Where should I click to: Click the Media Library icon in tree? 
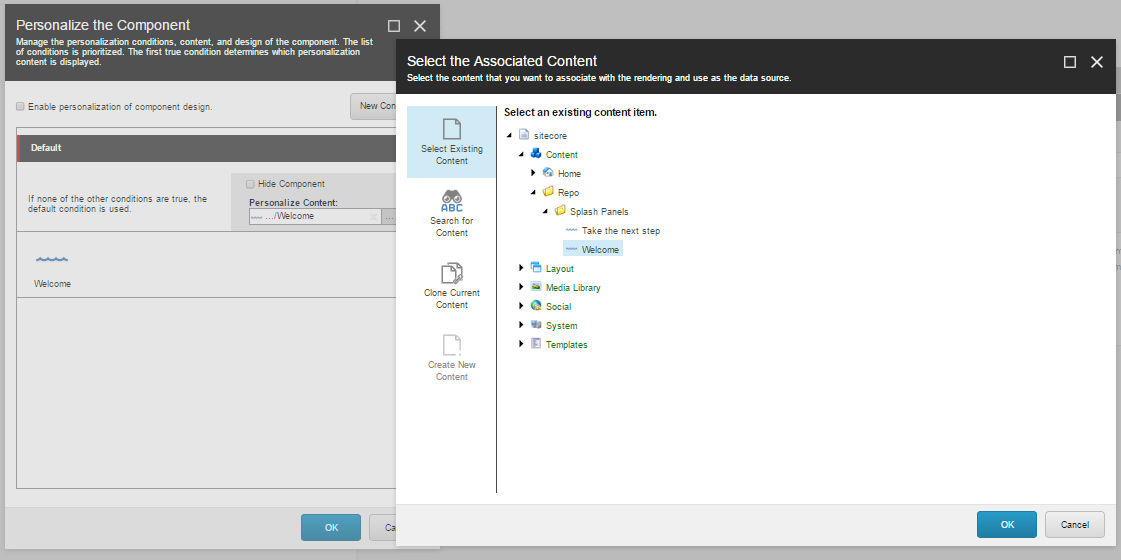tap(536, 287)
